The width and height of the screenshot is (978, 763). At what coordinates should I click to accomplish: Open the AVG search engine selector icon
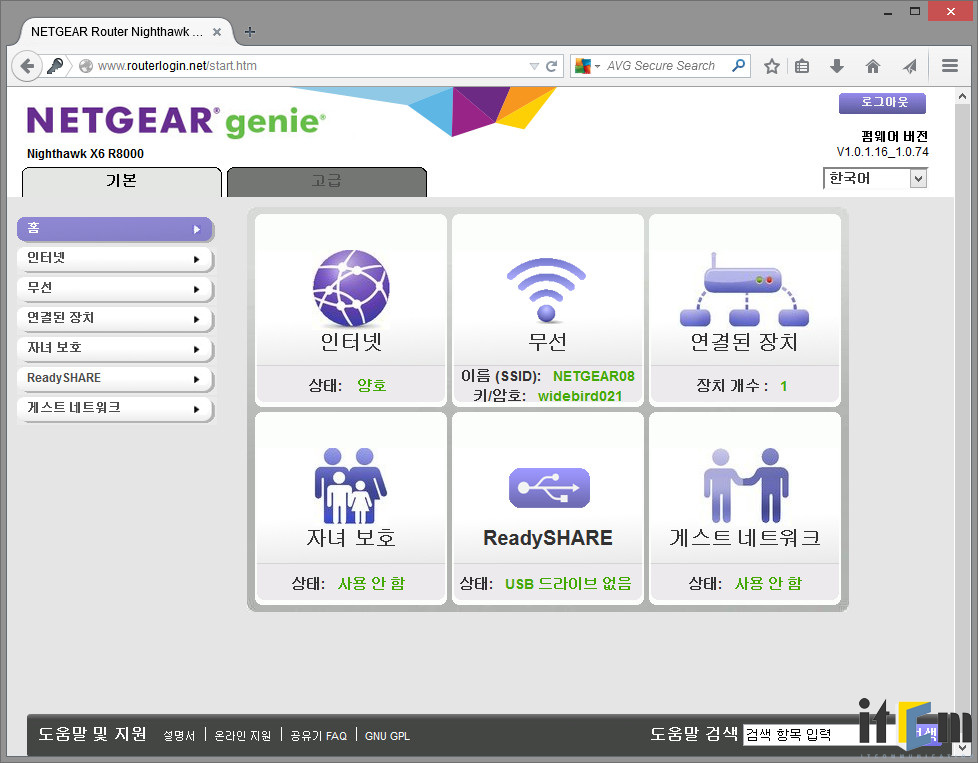click(x=587, y=66)
